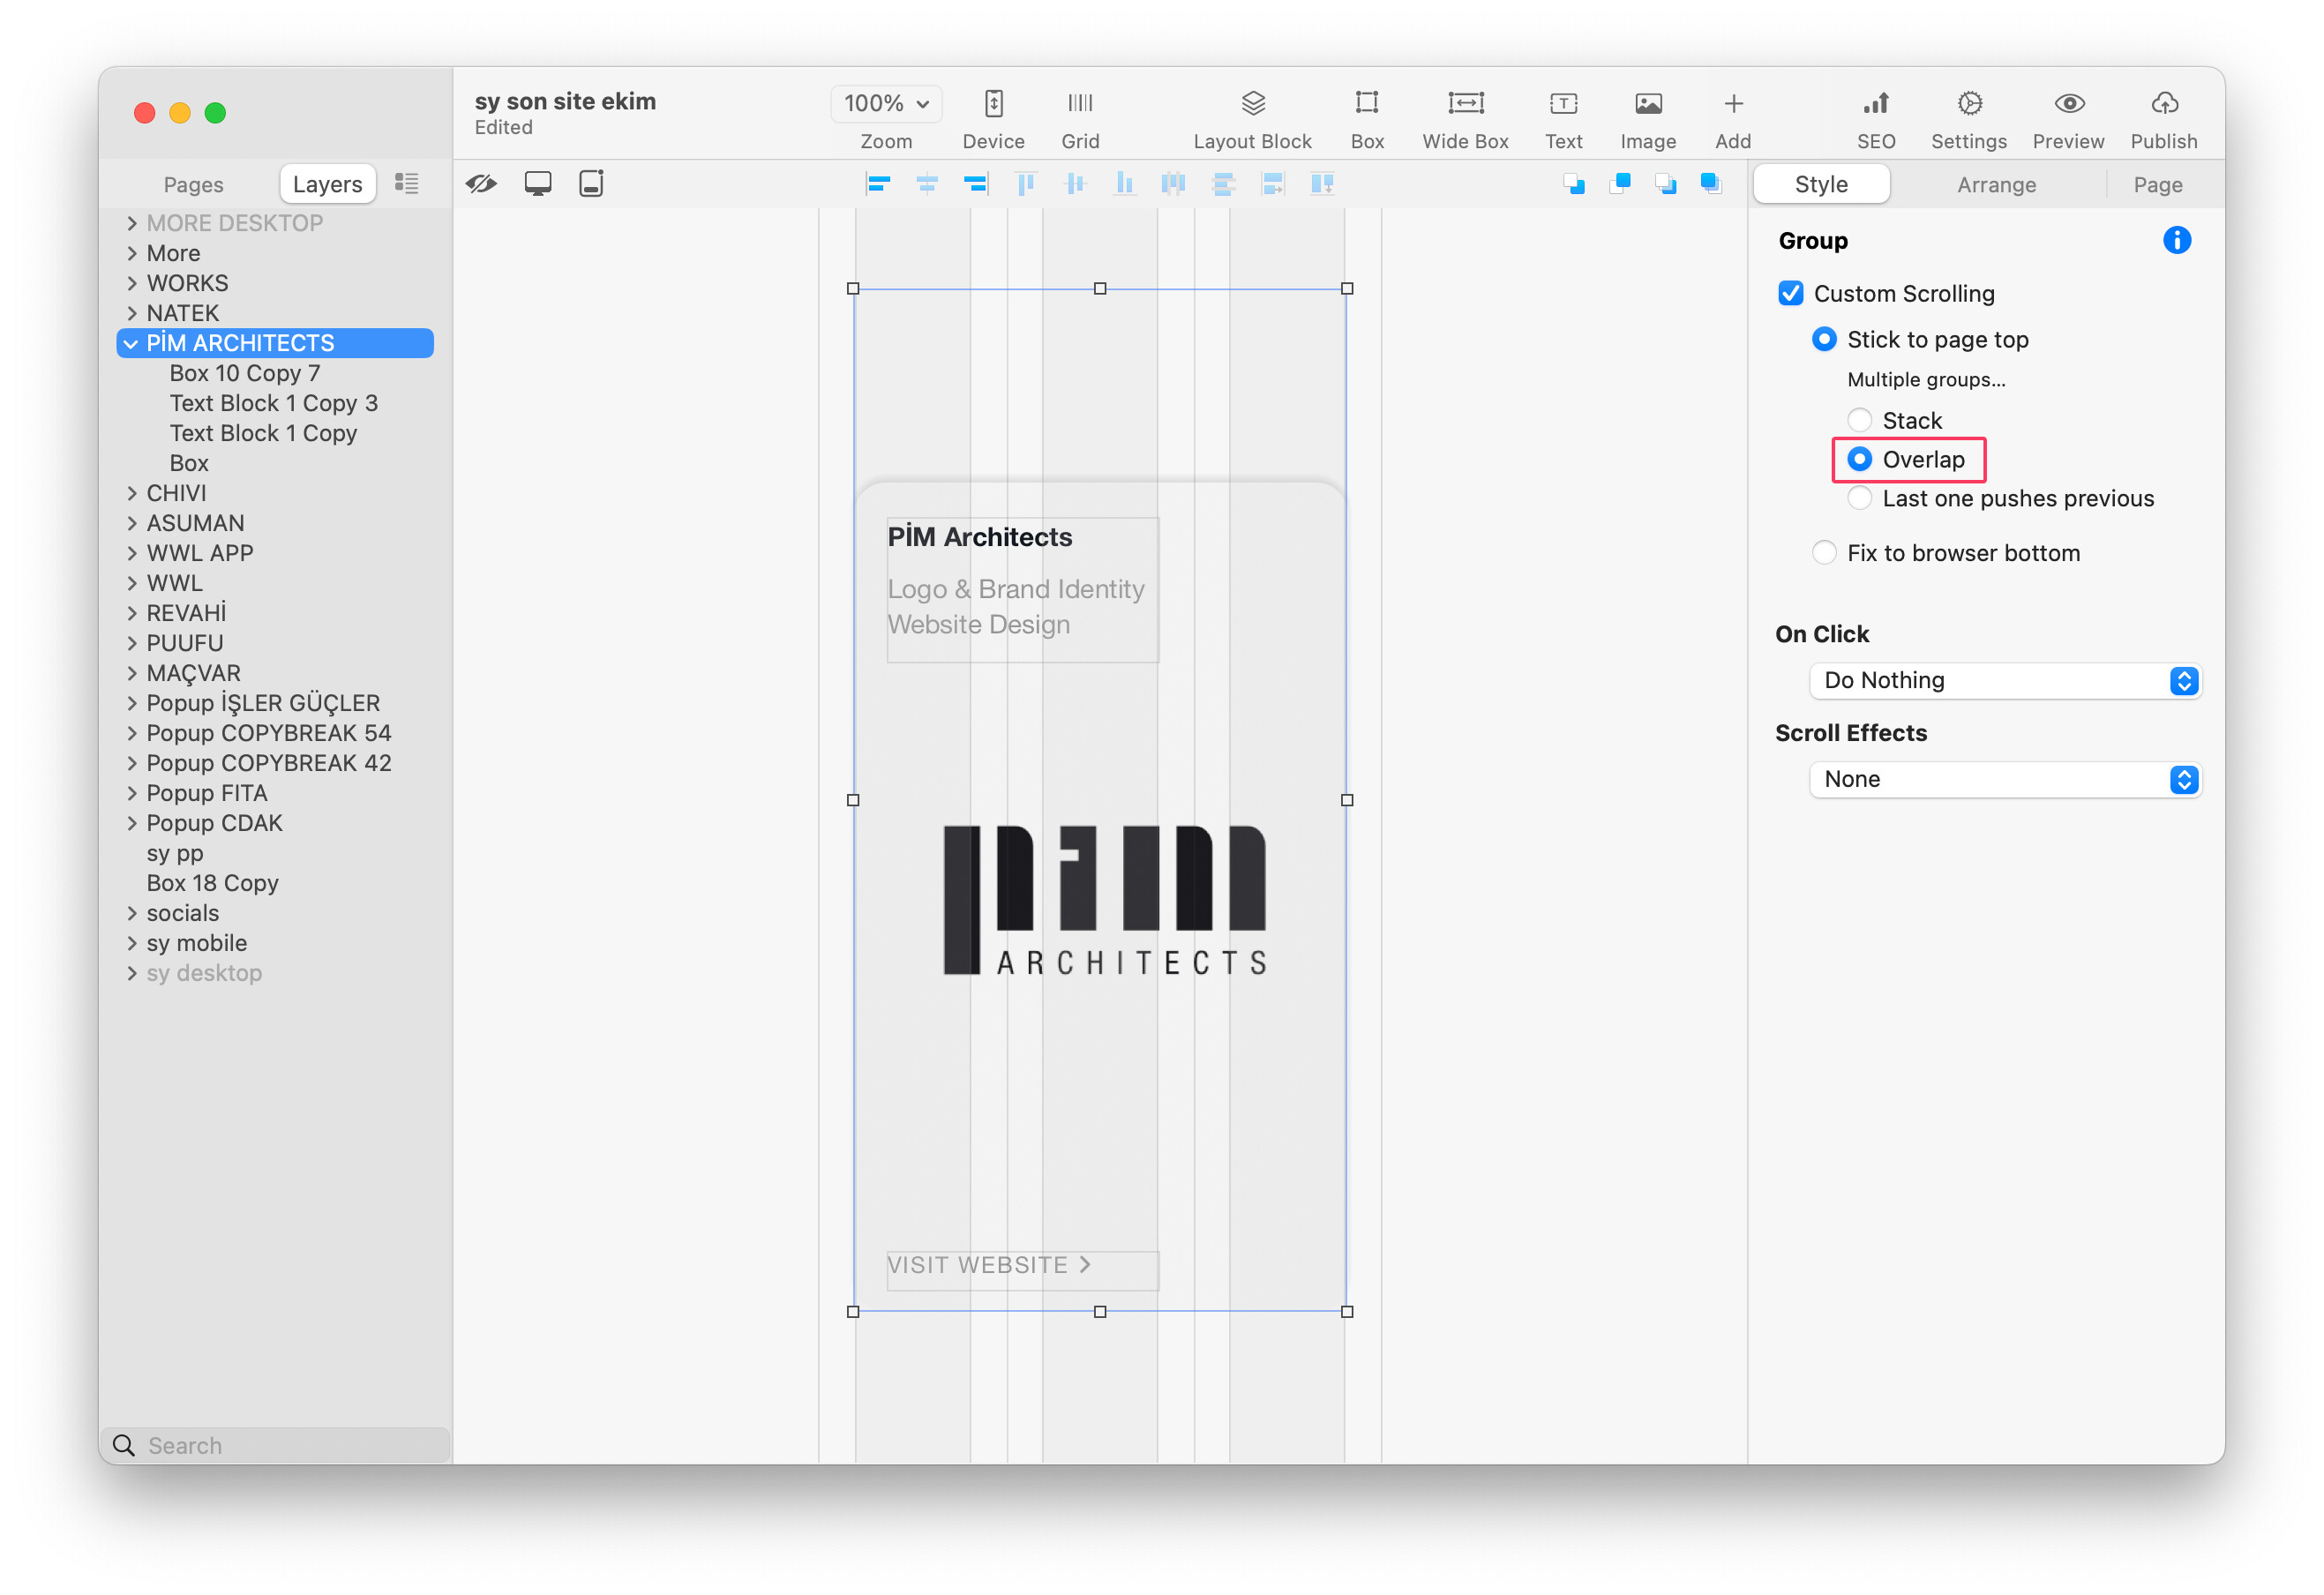Open the layers list options icon

point(406,184)
